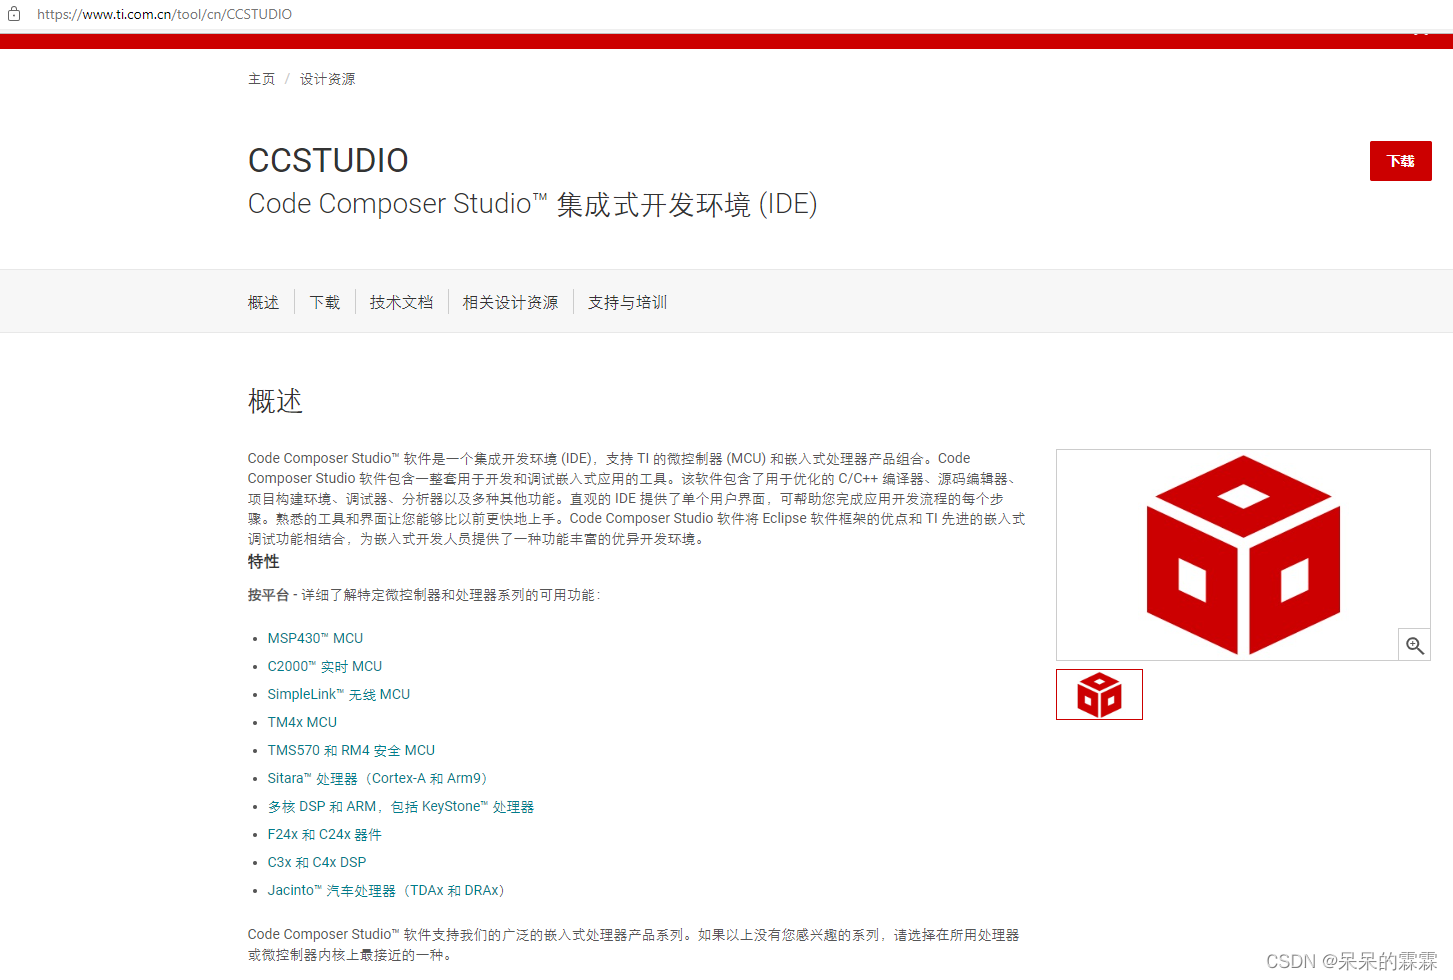The width and height of the screenshot is (1453, 980).
Task: Click the red CCSTUDIO cube product image
Action: (x=1242, y=554)
